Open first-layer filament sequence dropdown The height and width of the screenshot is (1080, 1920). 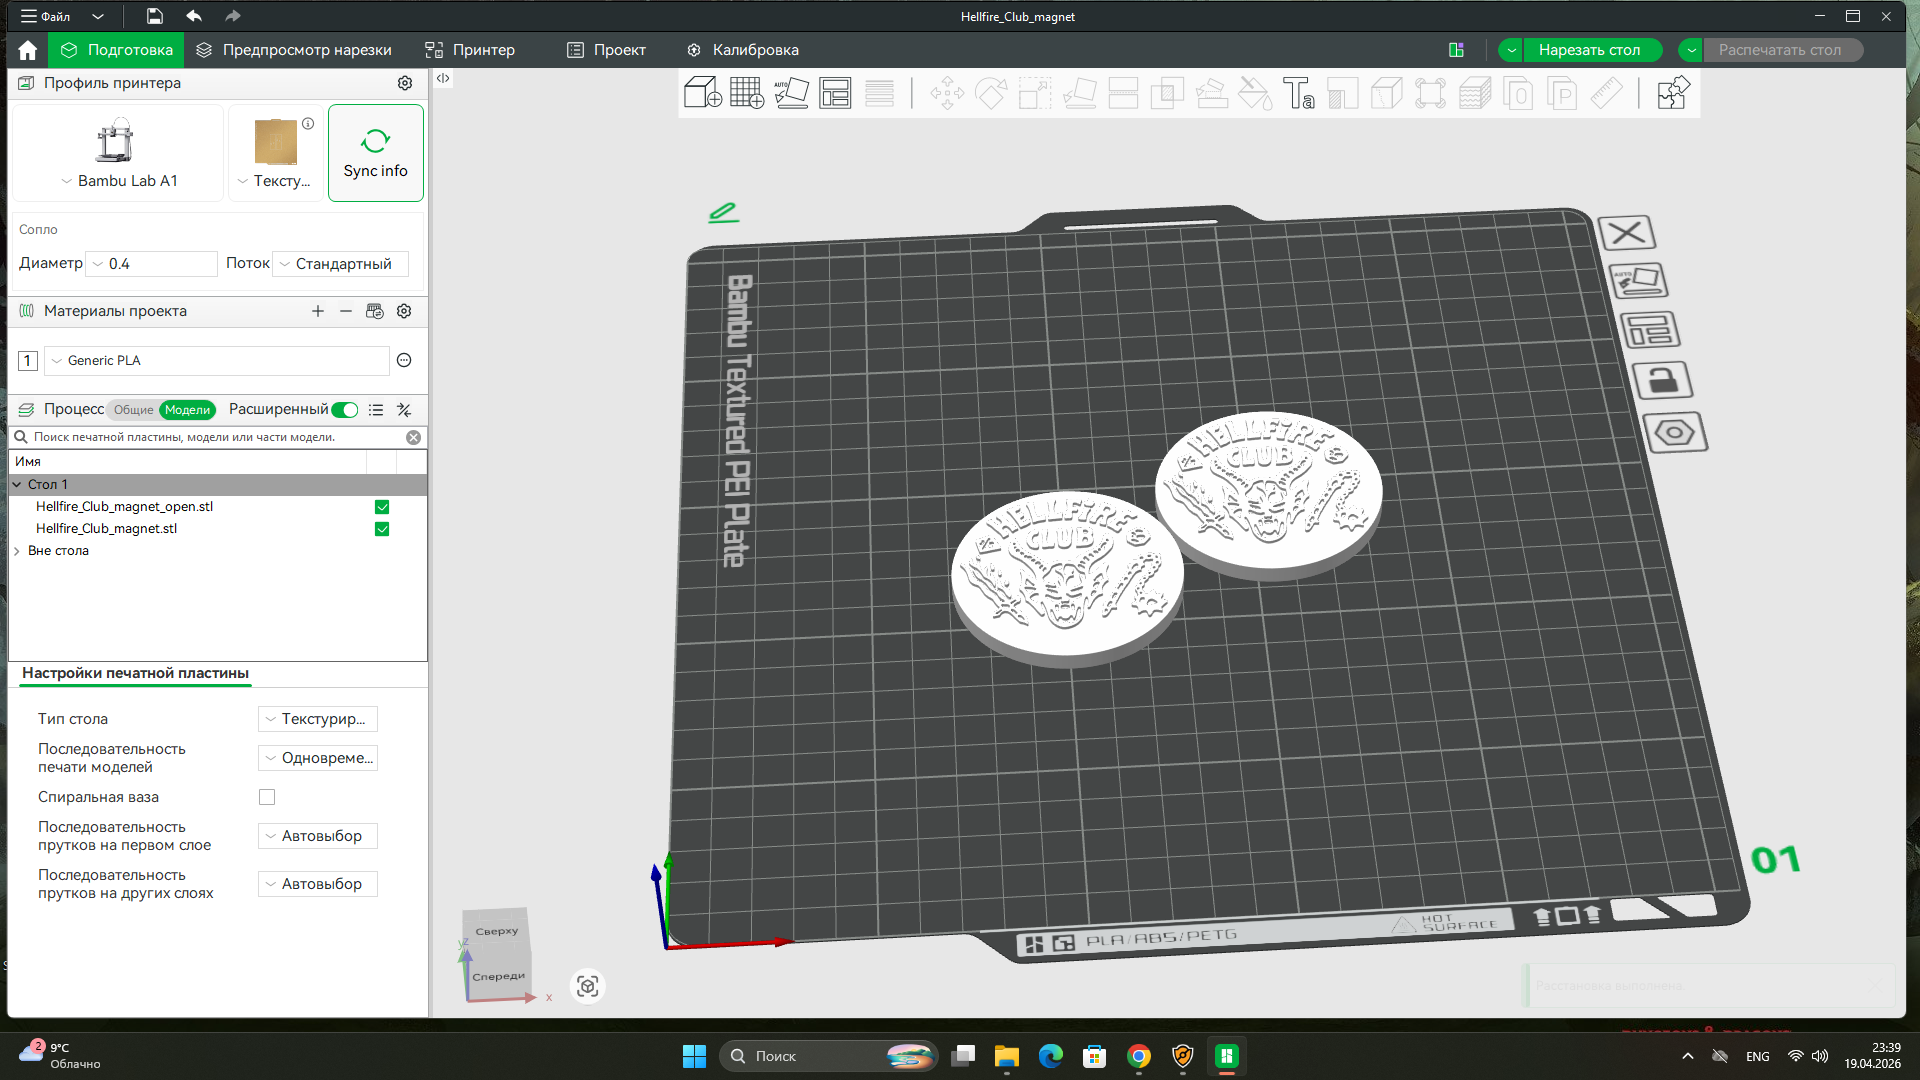318,836
